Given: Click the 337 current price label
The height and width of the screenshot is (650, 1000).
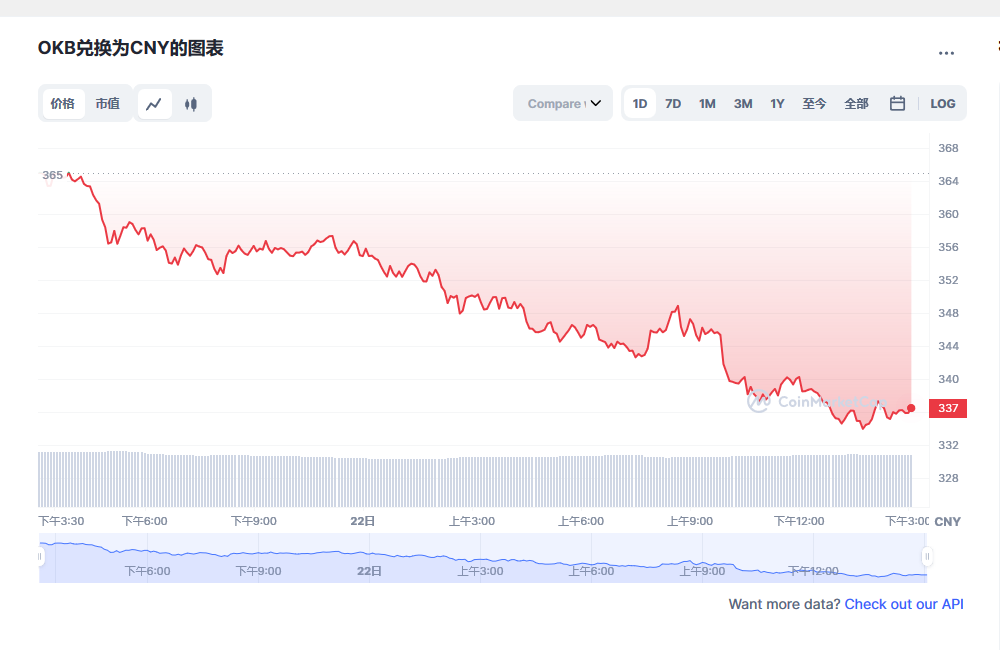Looking at the screenshot, I should tap(948, 408).
